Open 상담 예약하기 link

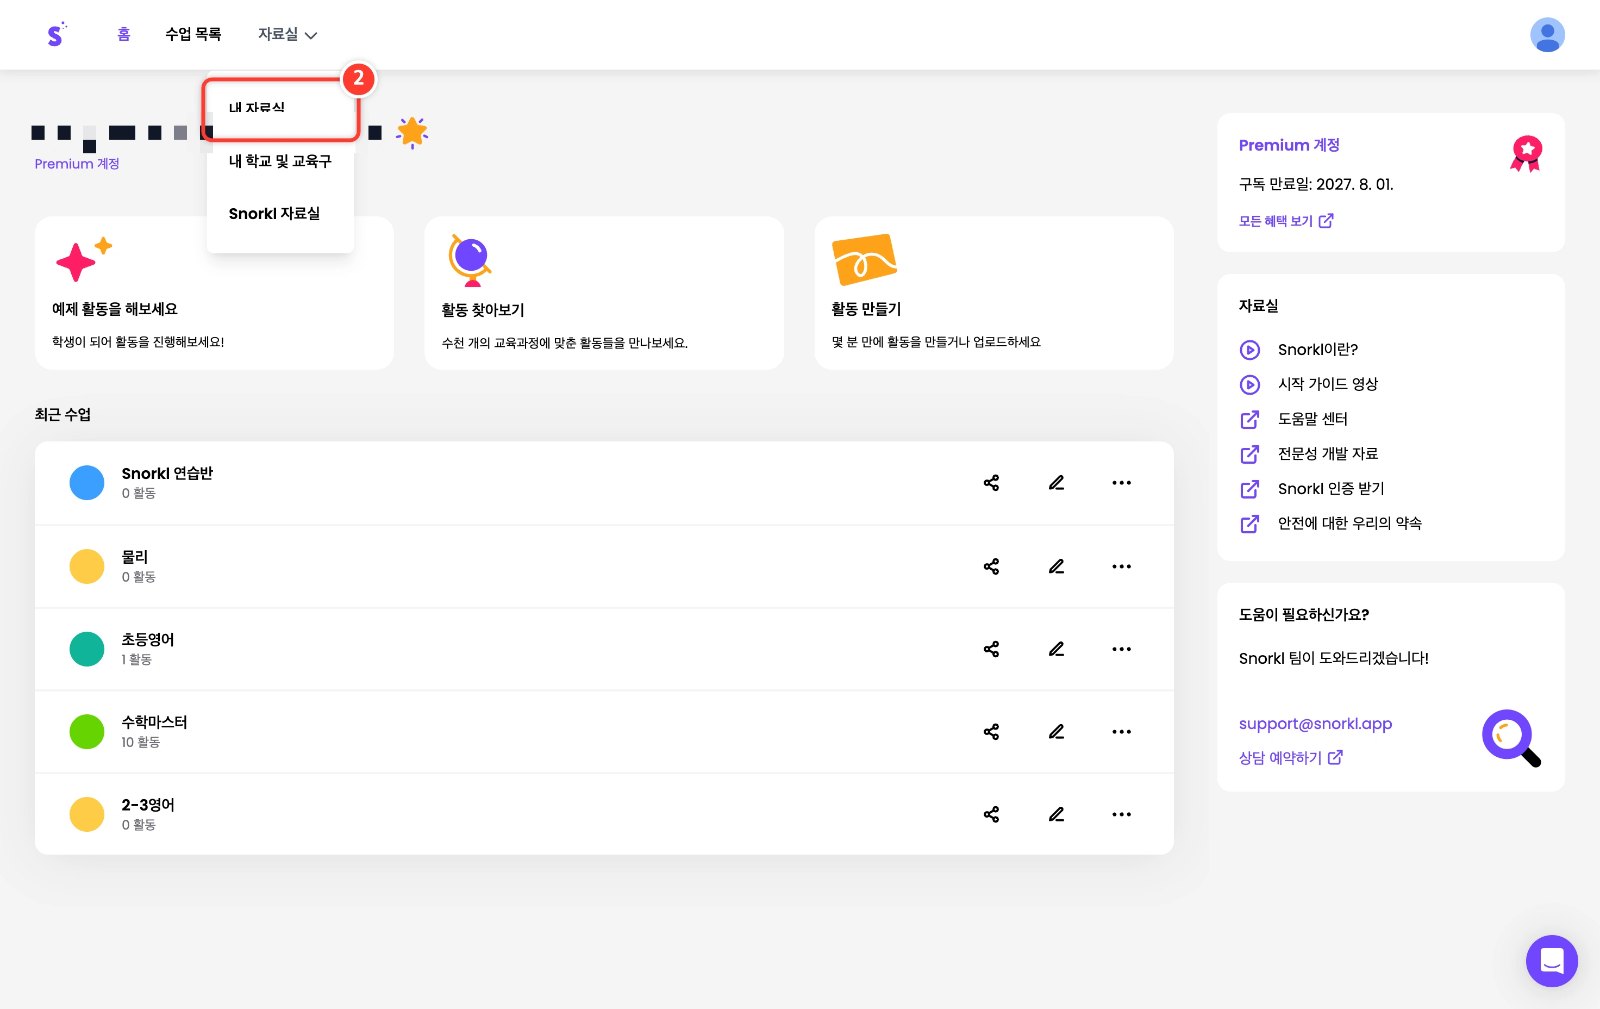pos(1291,758)
